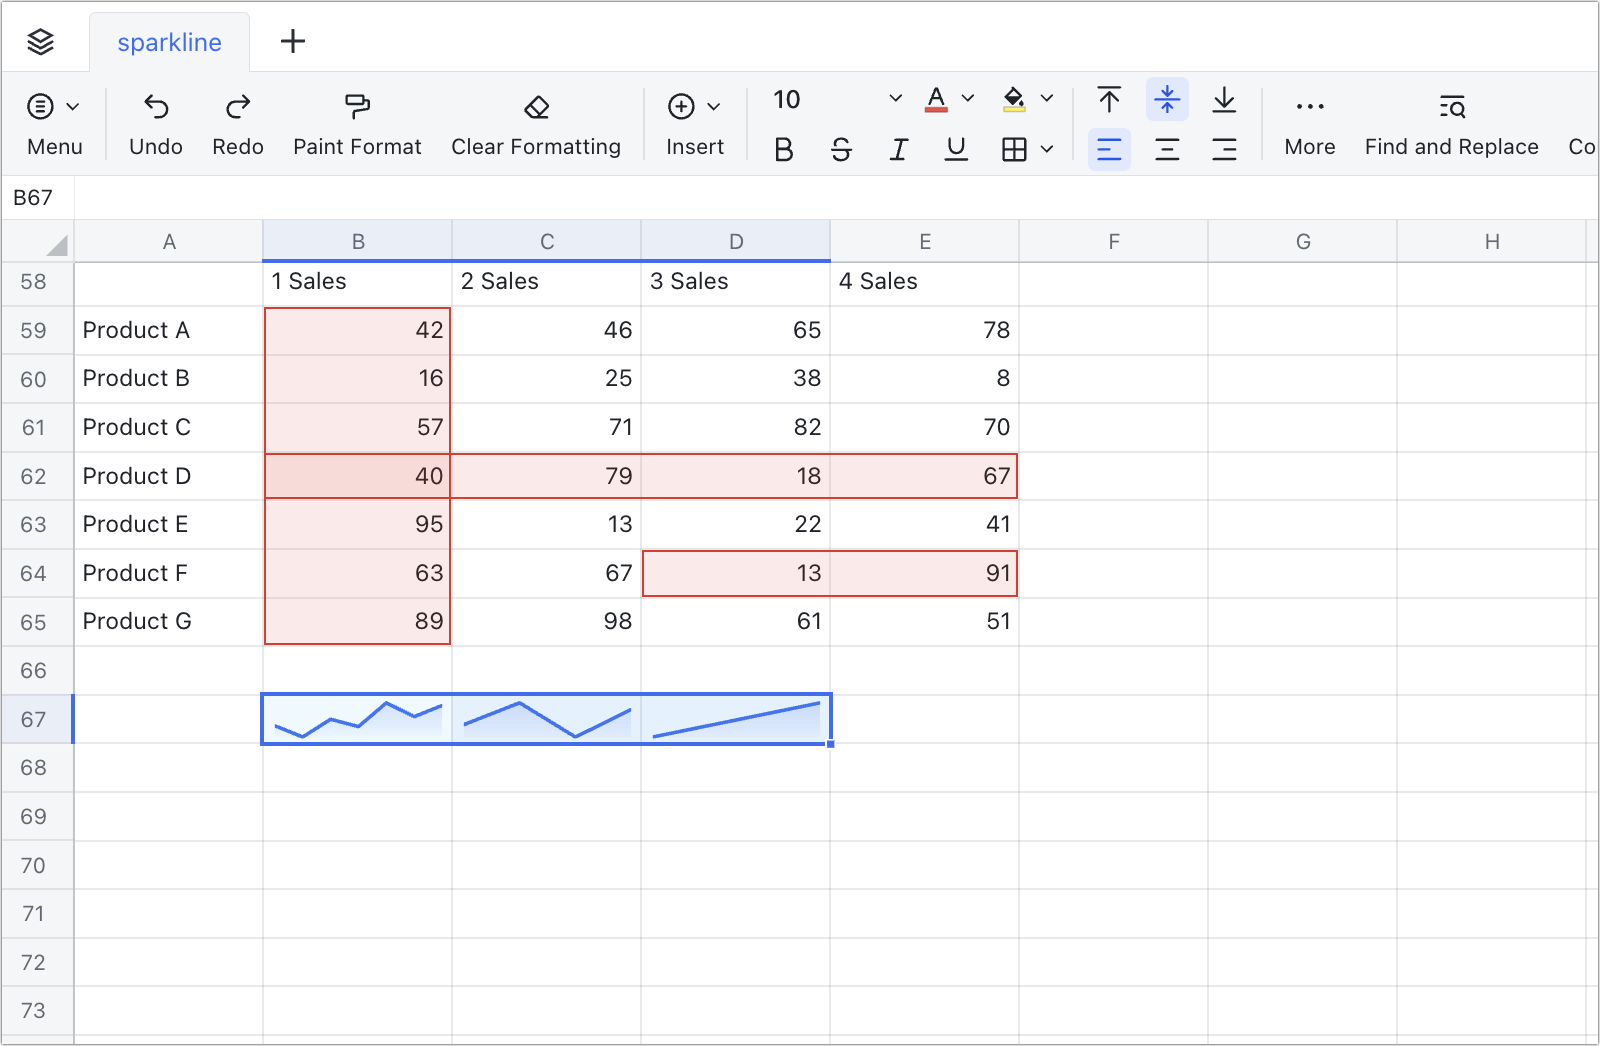
Task: Open the font size dropdown
Action: tap(894, 98)
